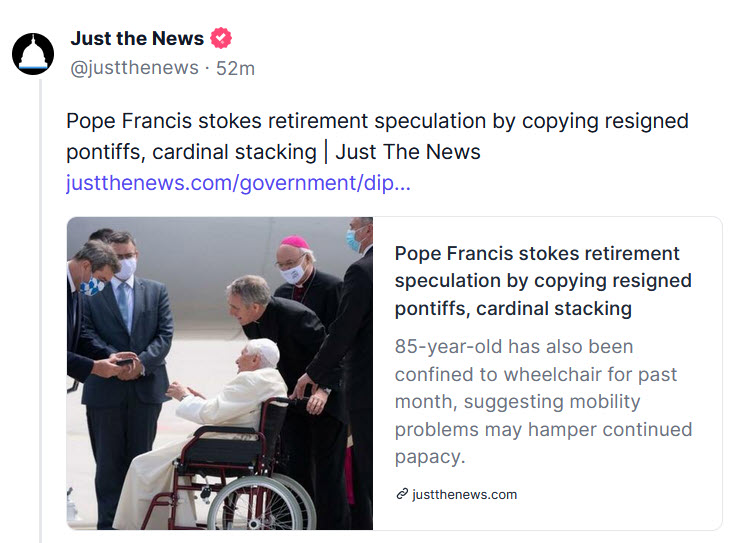This screenshot has width=733, height=543.
Task: Click '| Just The News' in the post text
Action: pyautogui.click(x=408, y=152)
